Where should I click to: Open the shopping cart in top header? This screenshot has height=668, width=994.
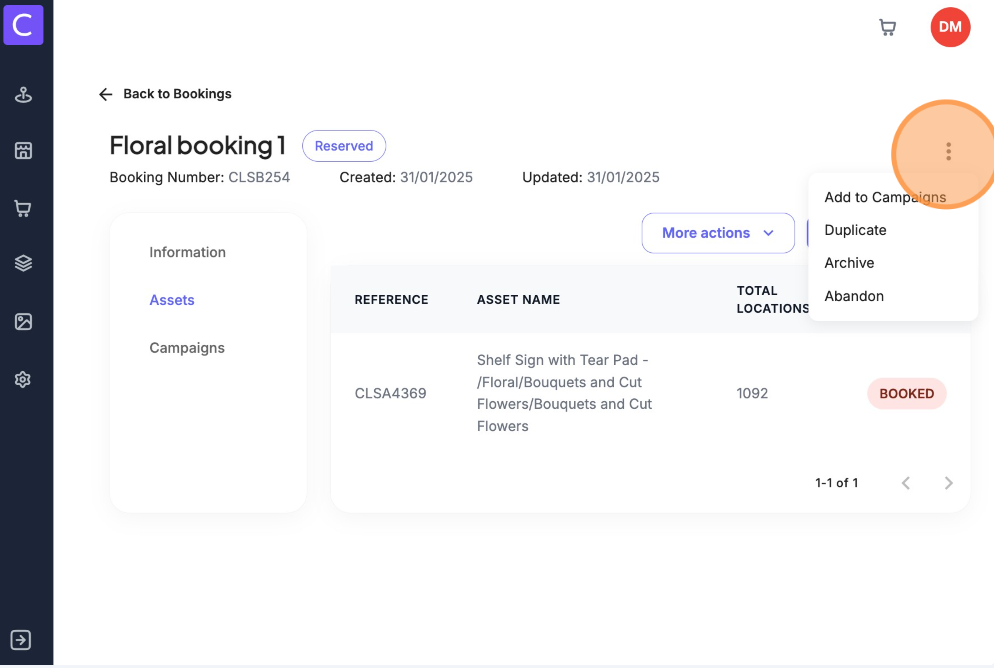[887, 27]
